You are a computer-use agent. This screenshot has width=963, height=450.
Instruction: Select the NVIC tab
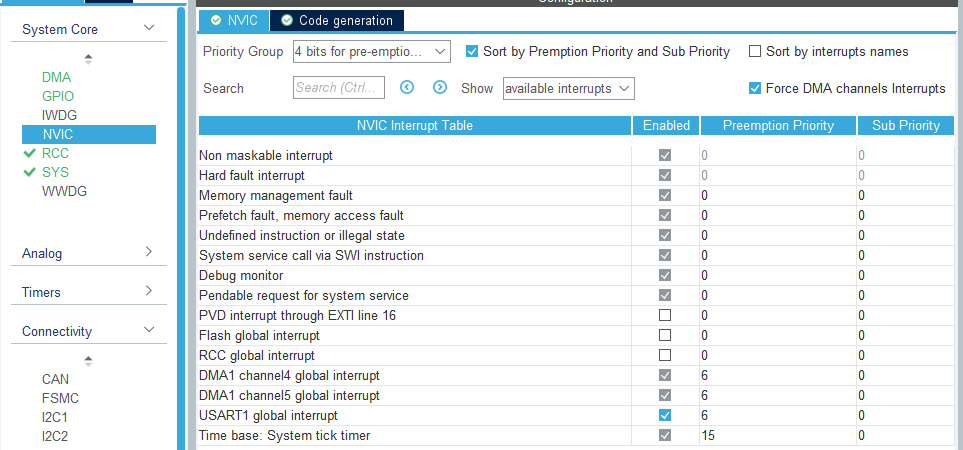click(x=234, y=20)
